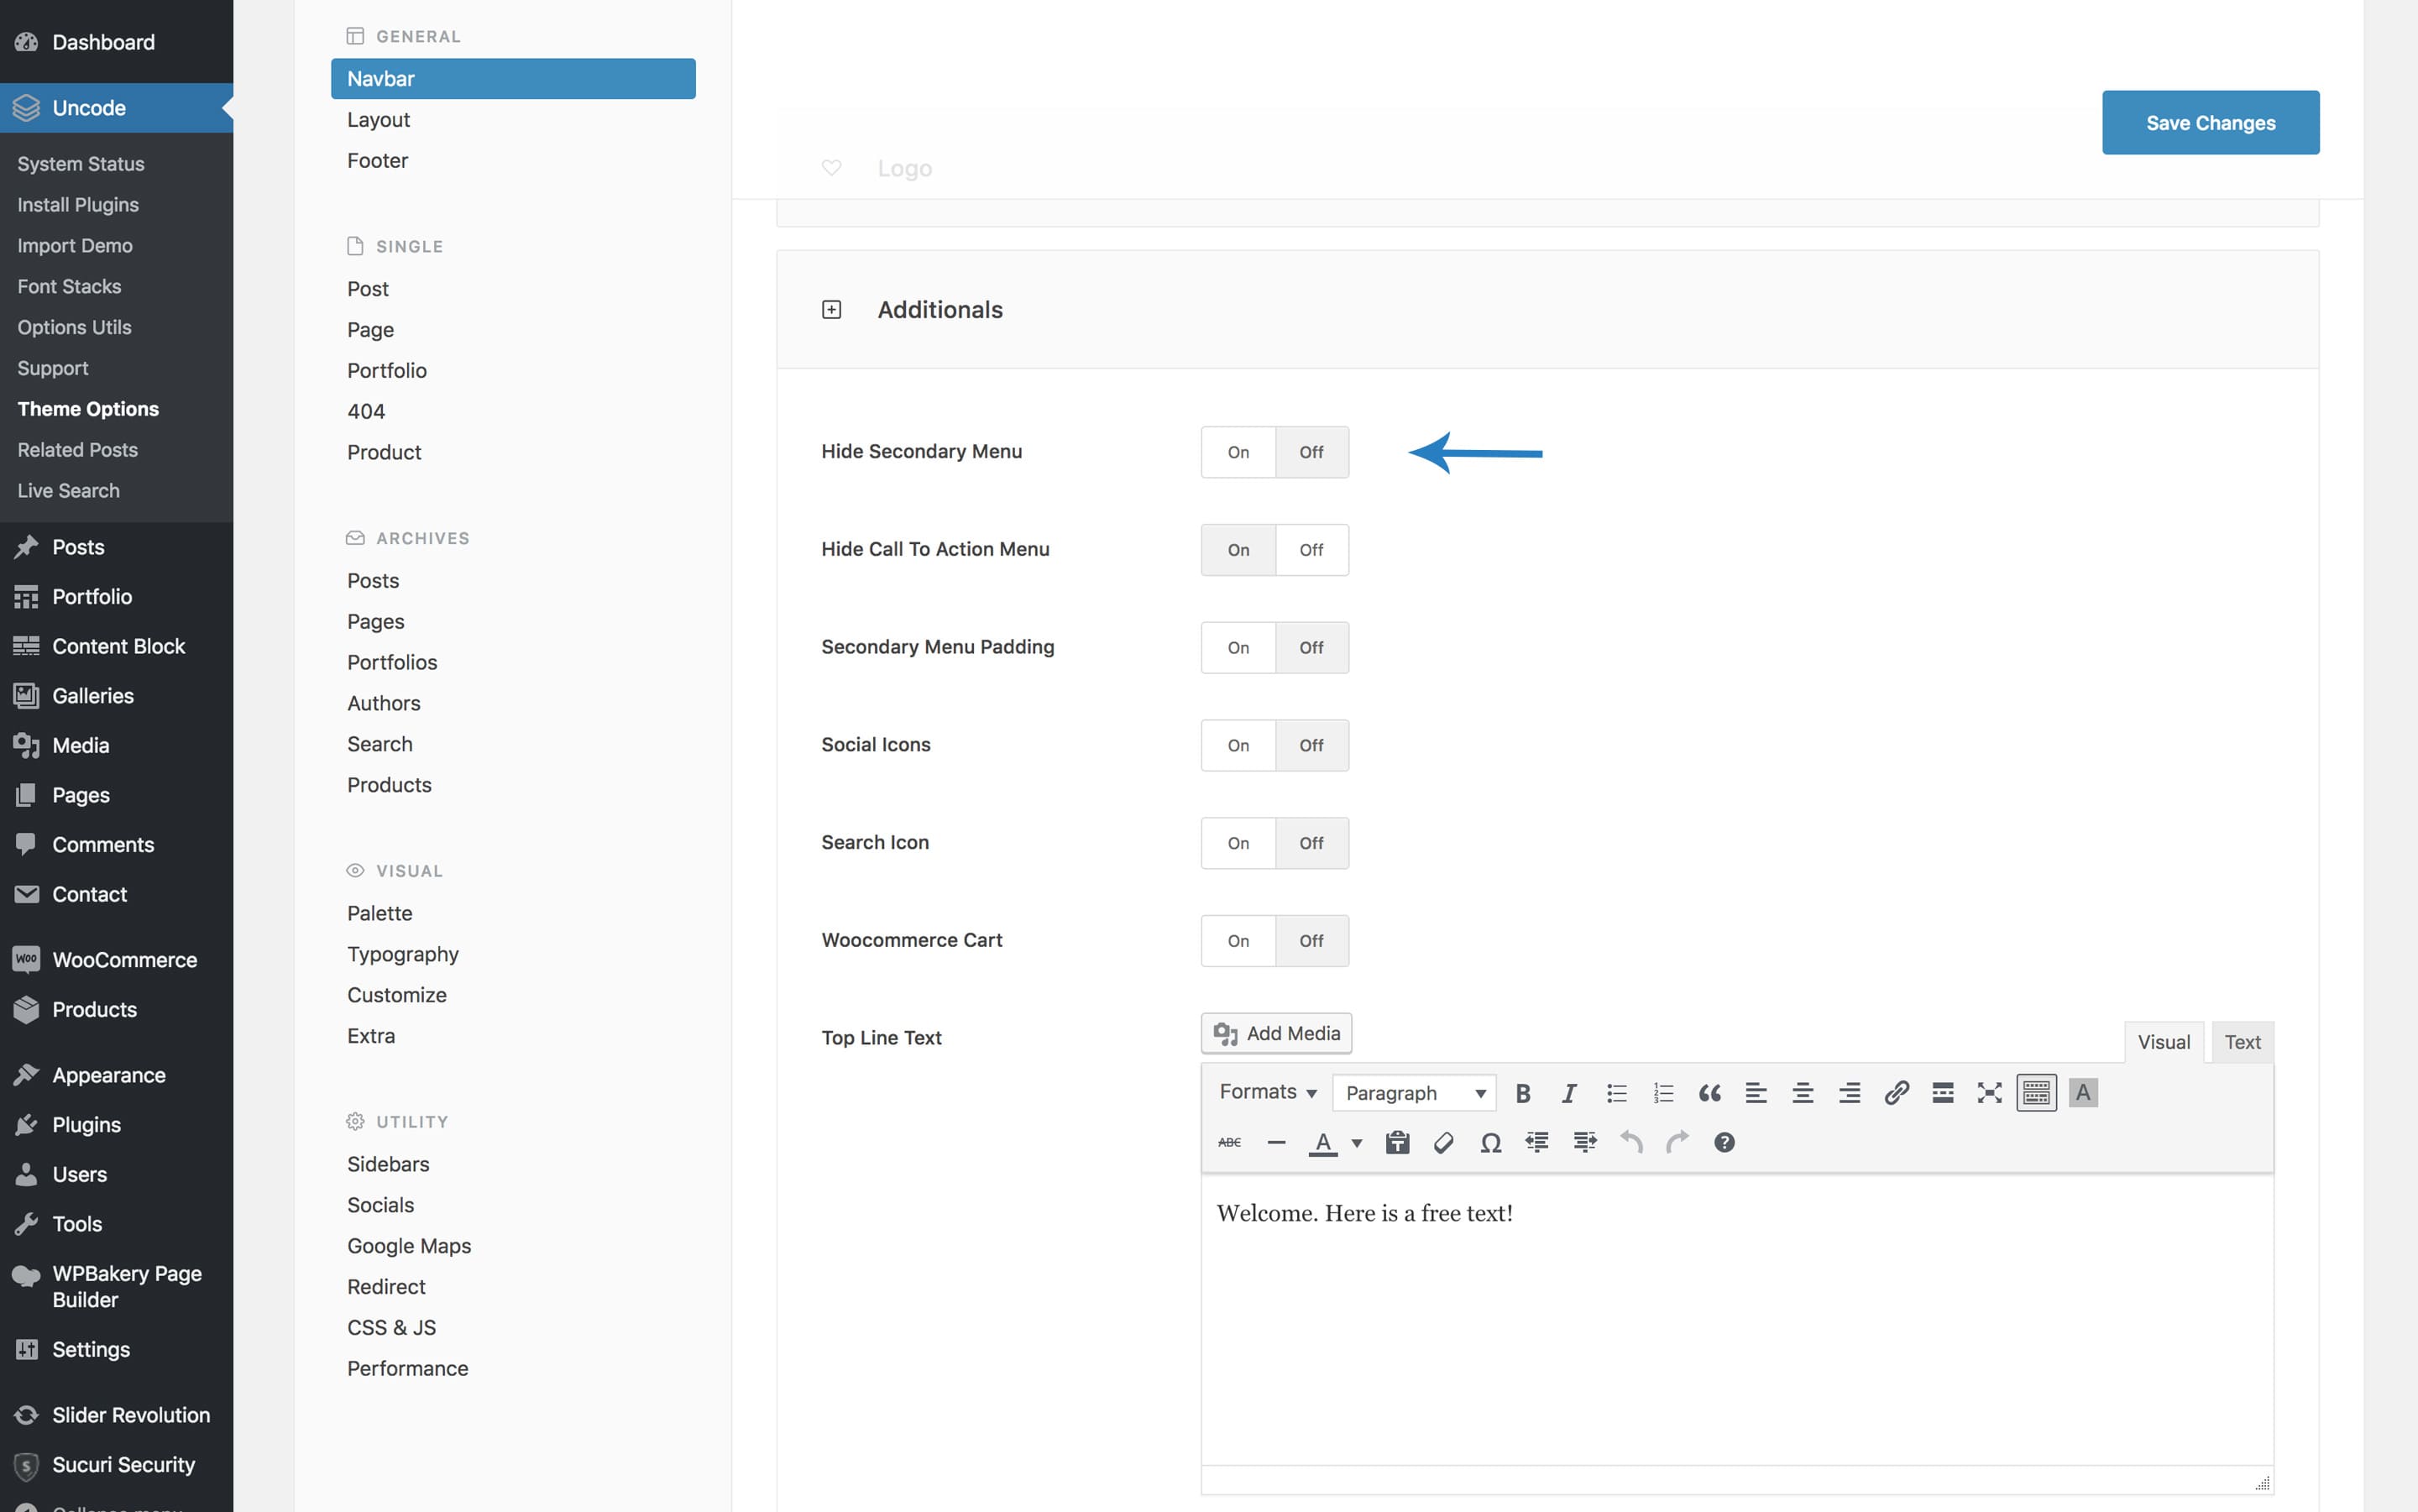Open the distraction-free fullscreen icon

(1989, 1093)
